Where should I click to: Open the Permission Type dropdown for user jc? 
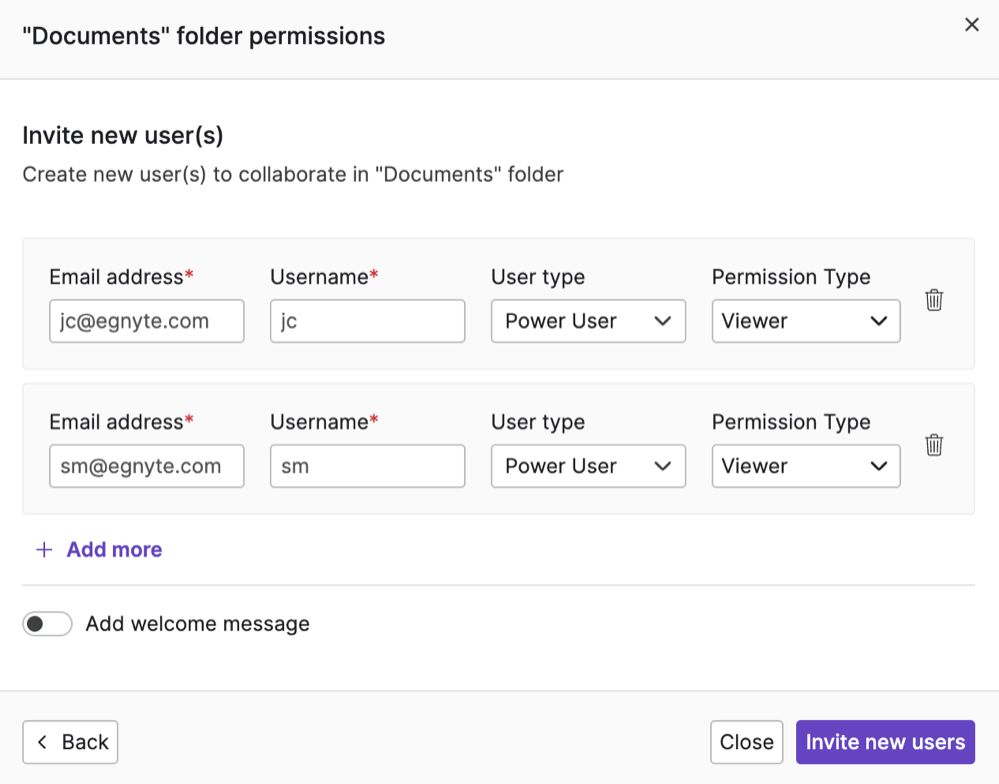tap(806, 321)
